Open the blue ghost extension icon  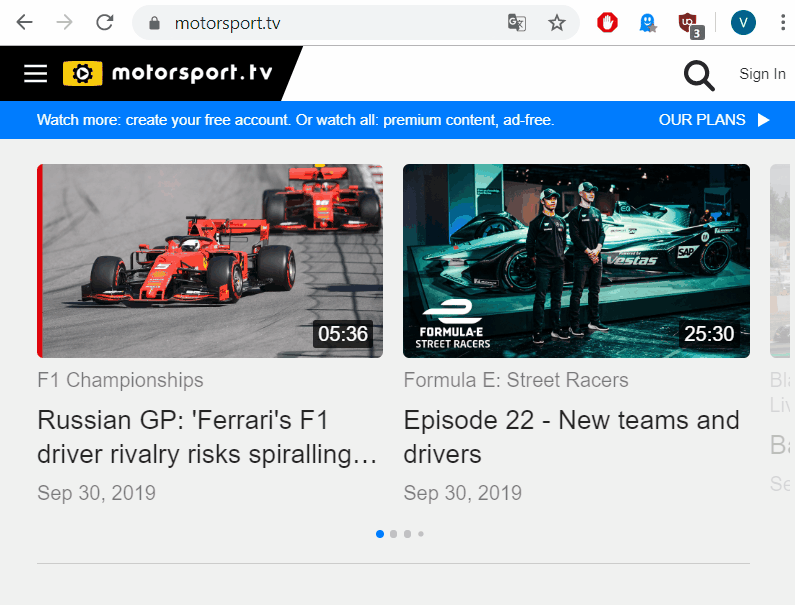point(647,23)
